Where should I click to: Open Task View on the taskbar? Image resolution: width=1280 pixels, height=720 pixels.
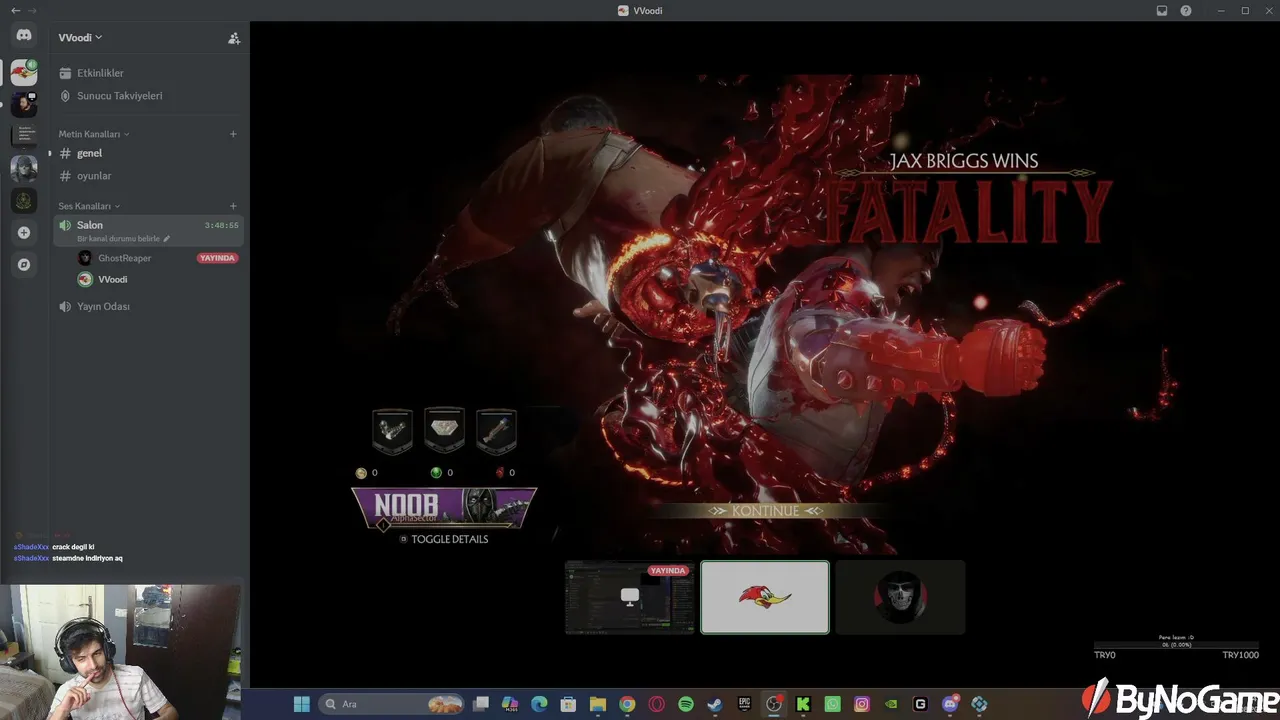(x=481, y=704)
